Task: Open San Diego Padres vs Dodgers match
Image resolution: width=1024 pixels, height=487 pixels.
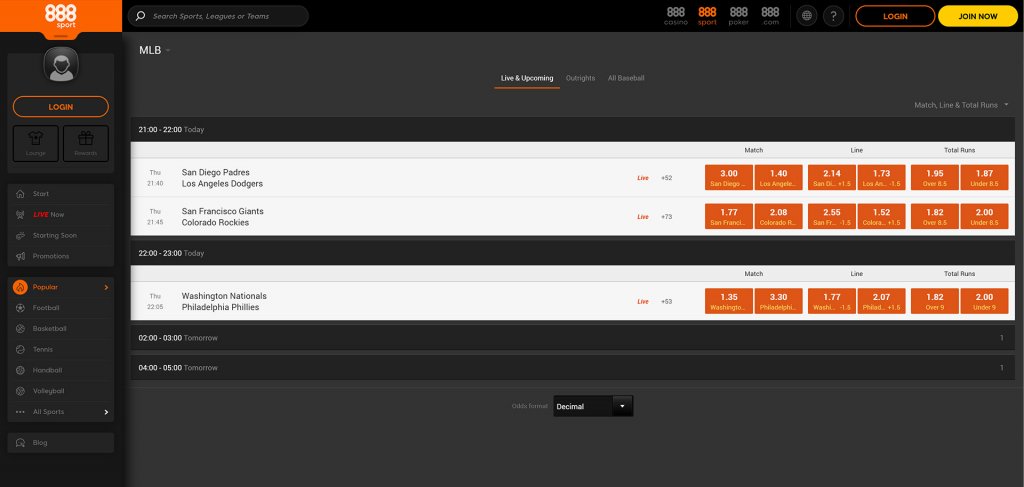Action: (x=222, y=178)
